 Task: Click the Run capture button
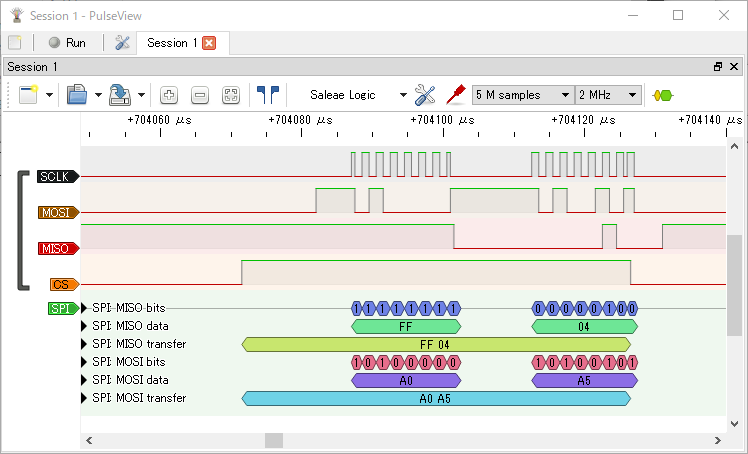point(67,43)
